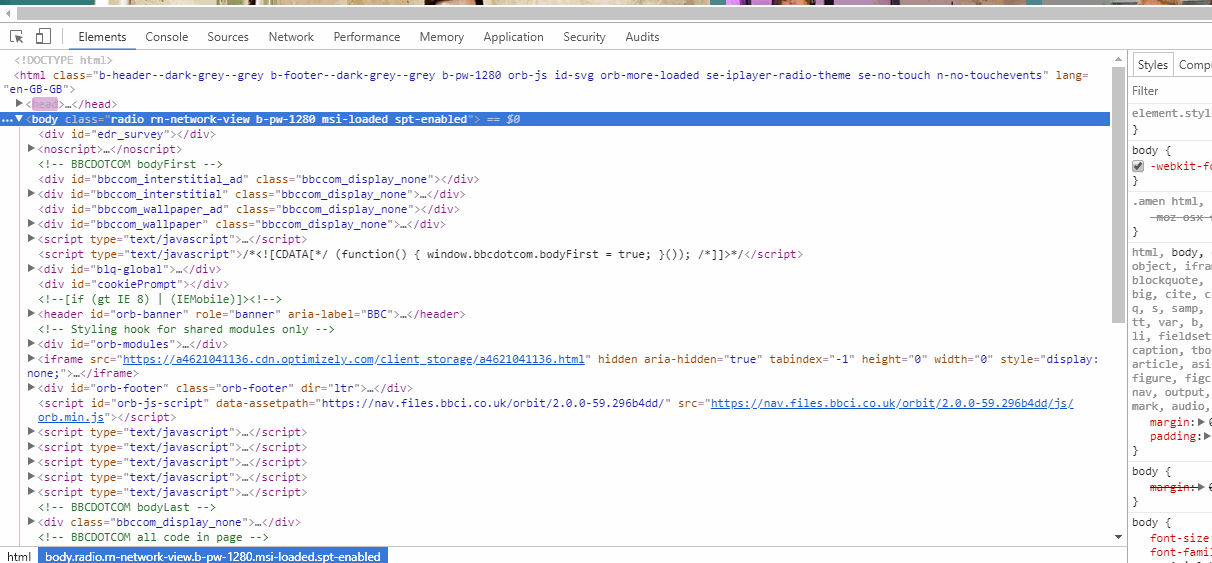1212x563 pixels.
Task: Click the element.style rule in Styles
Action: coord(1171,114)
